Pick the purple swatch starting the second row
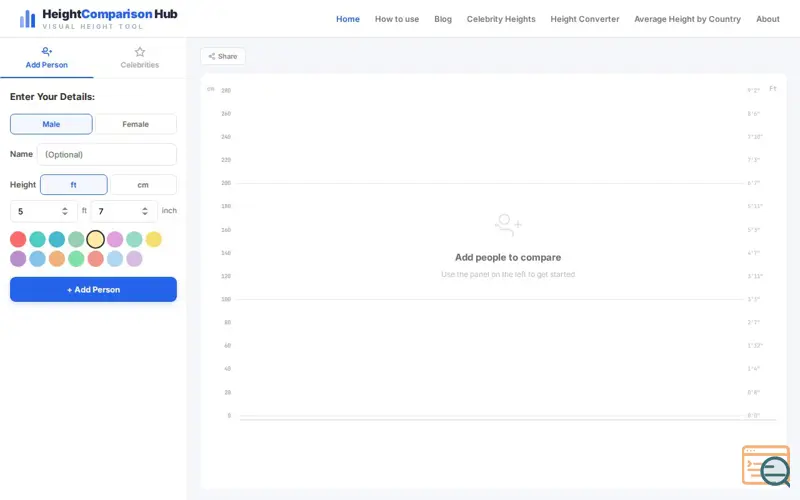The height and width of the screenshot is (500, 800). 18,259
